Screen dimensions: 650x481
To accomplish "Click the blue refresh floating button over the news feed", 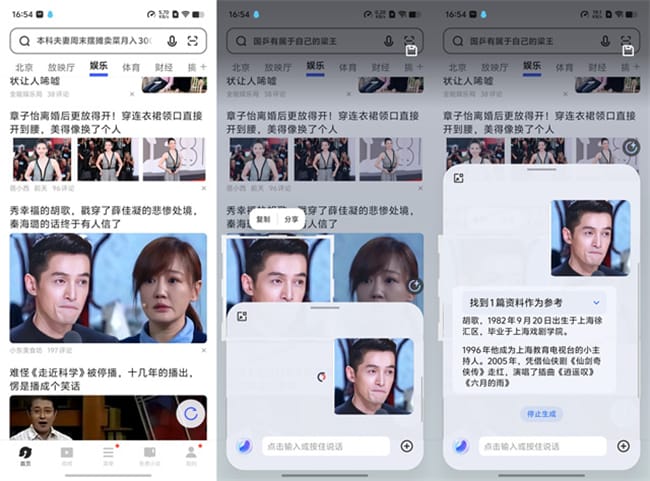I will pos(189,412).
